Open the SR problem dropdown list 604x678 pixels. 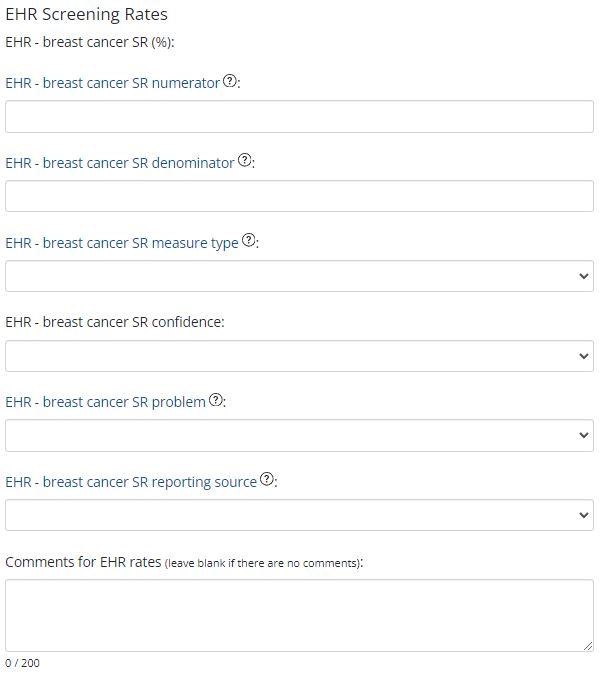[x=299, y=435]
